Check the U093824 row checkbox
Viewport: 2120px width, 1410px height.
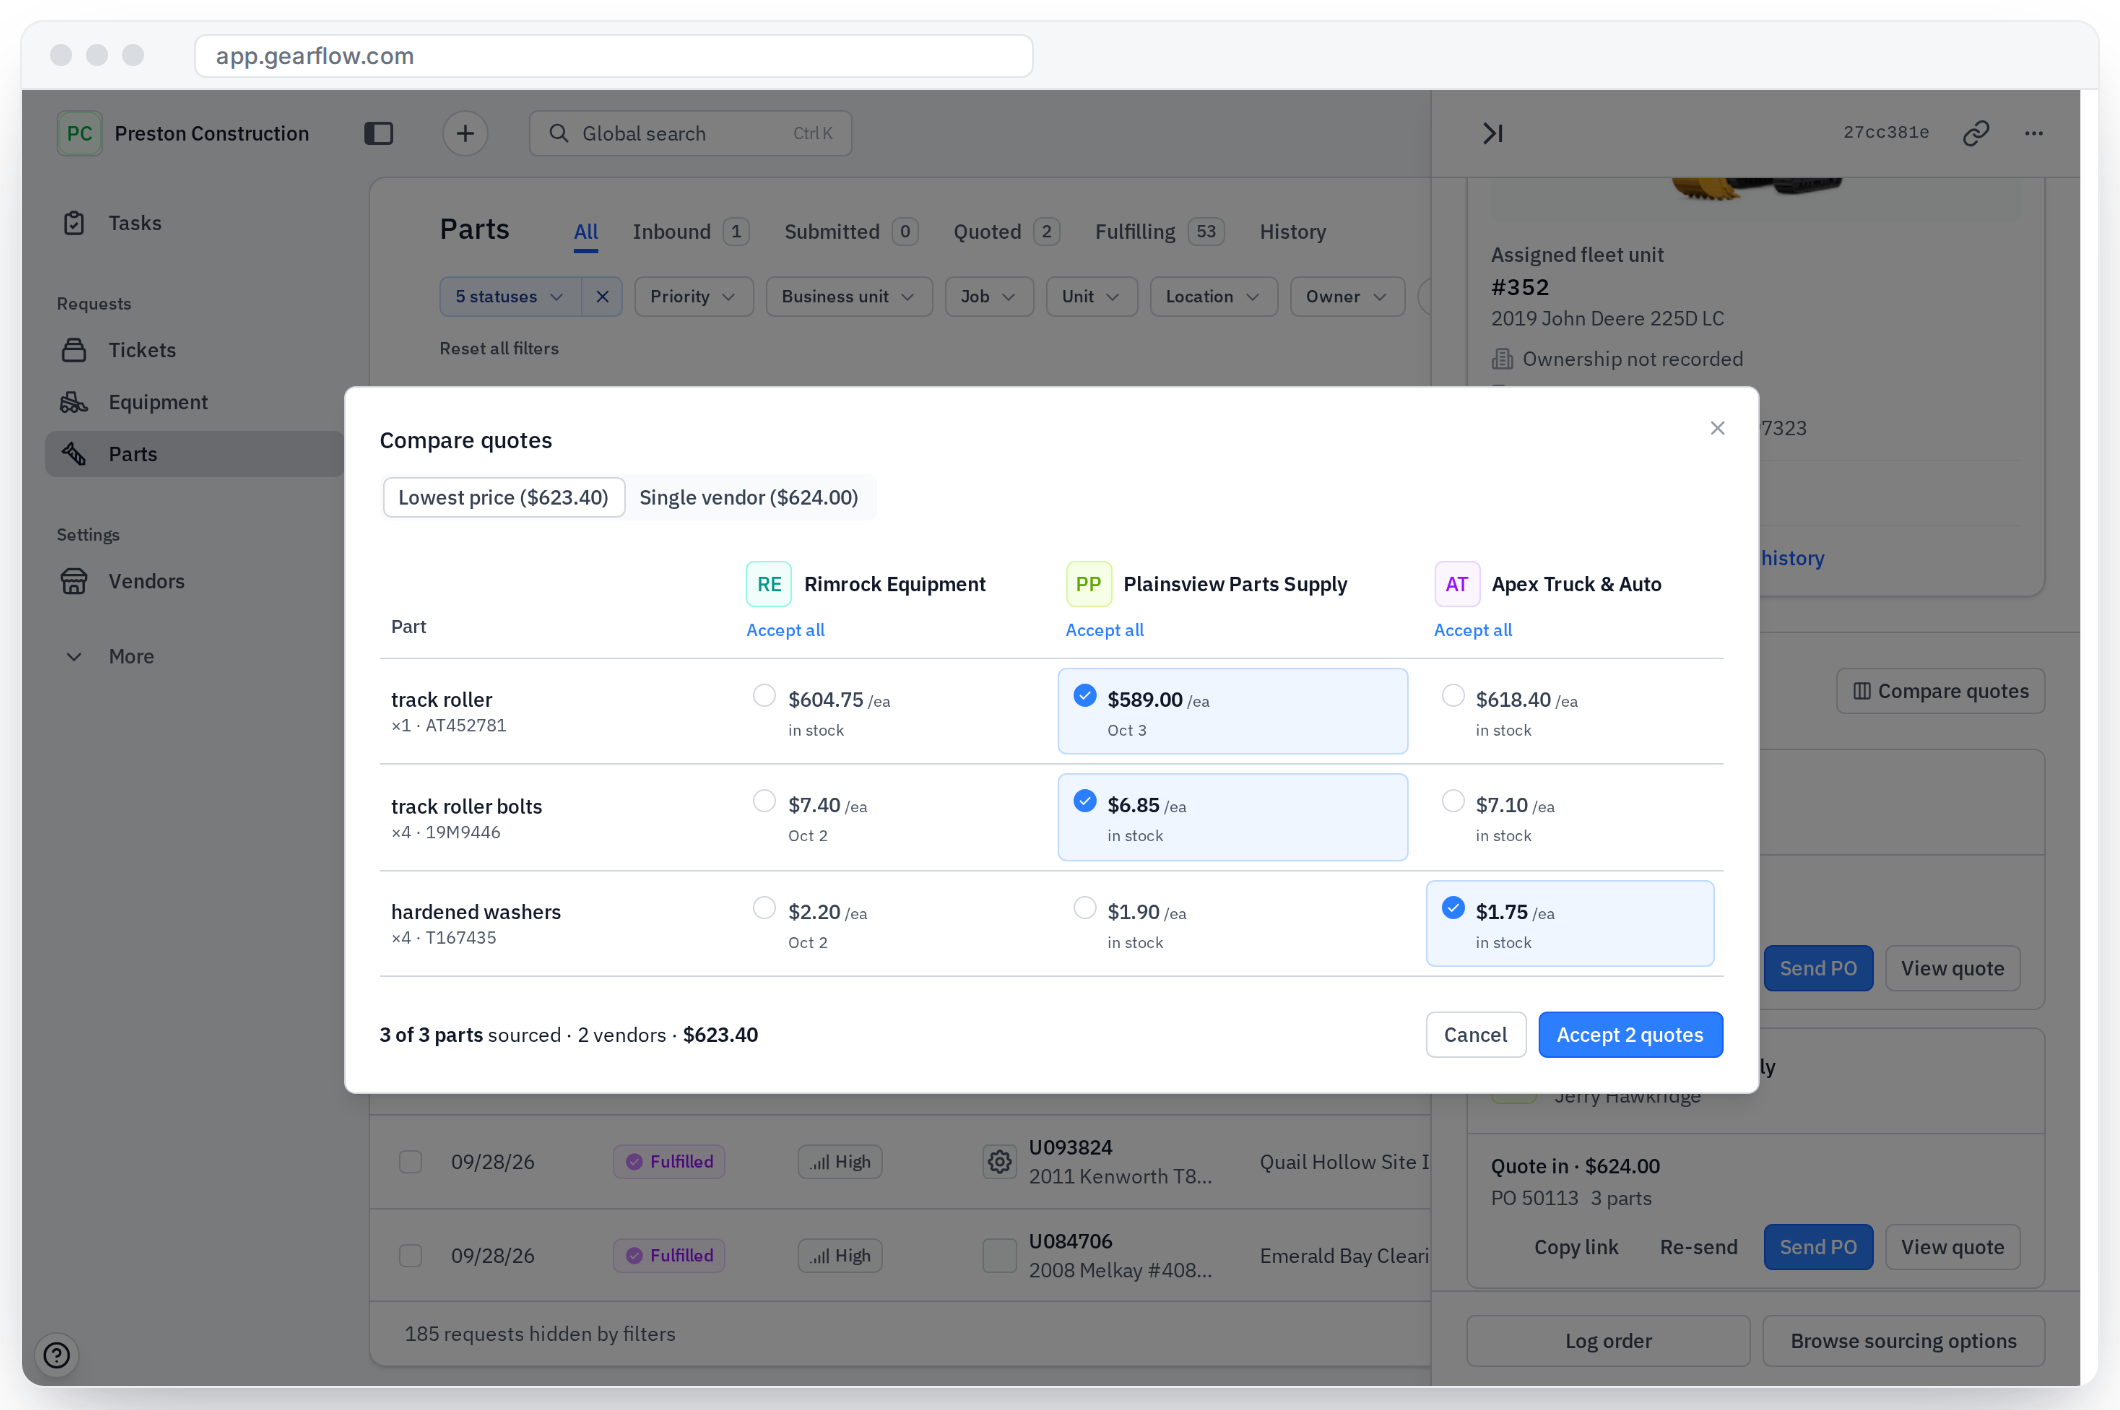coord(410,1162)
